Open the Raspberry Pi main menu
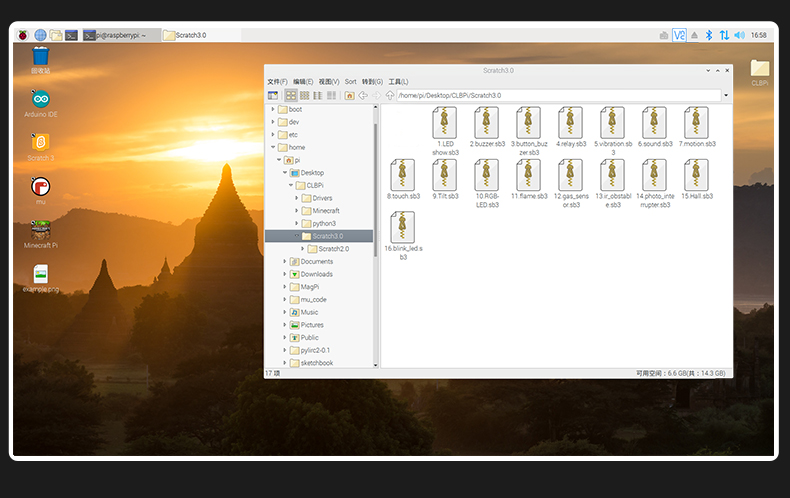This screenshot has width=790, height=498. pyautogui.click(x=22, y=35)
